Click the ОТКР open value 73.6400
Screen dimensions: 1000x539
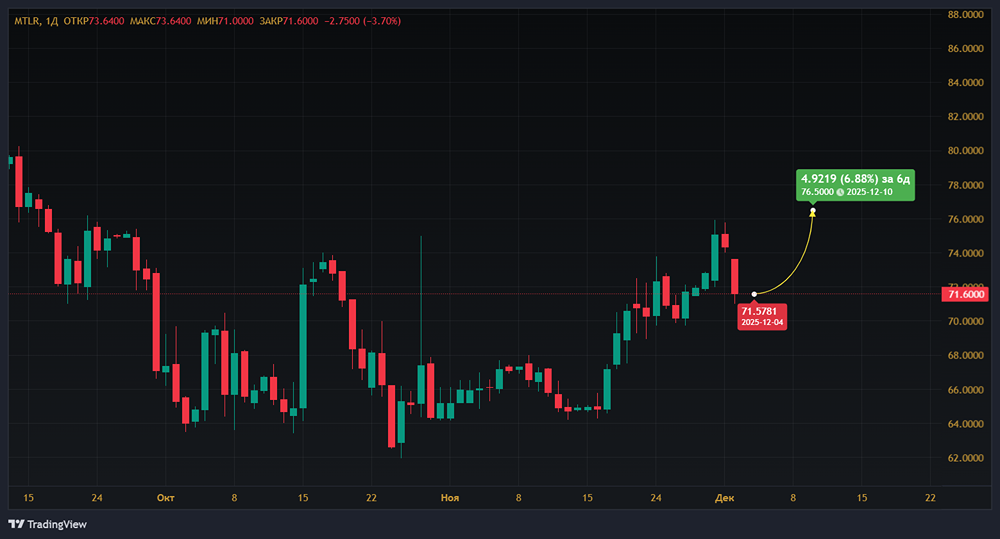click(x=106, y=20)
